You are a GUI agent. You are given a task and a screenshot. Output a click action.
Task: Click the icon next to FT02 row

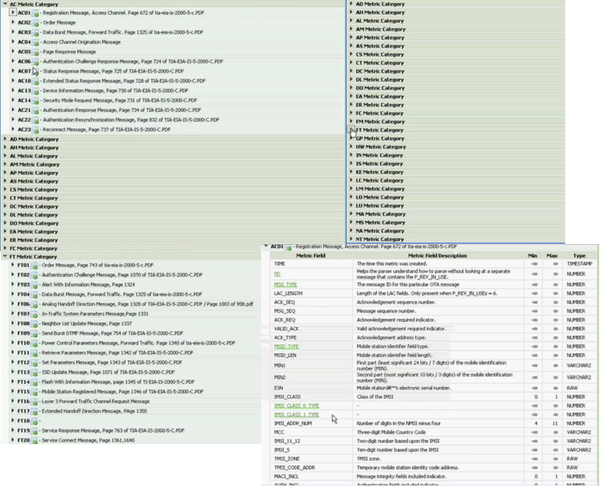click(x=34, y=276)
